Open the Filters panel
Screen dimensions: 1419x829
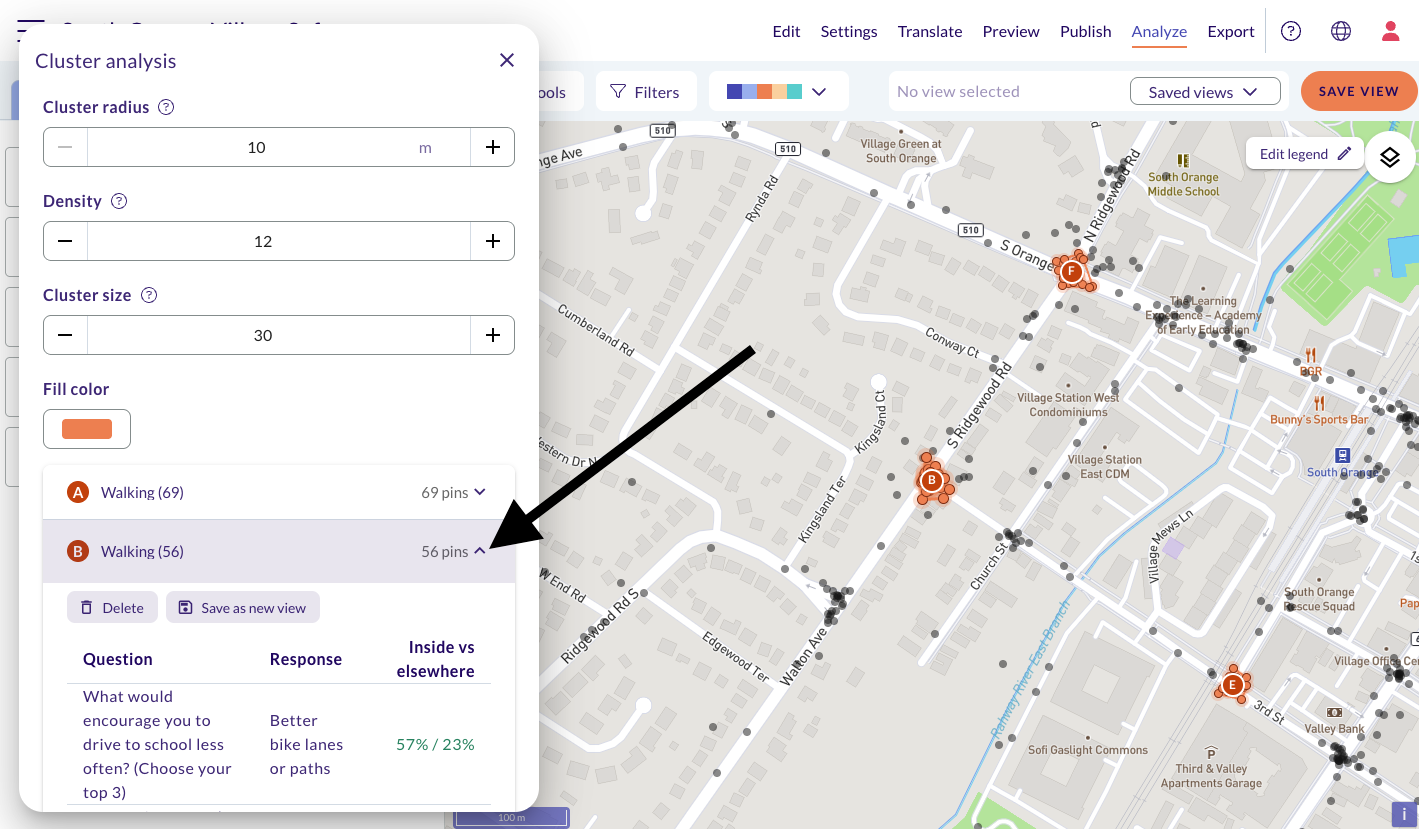645,92
